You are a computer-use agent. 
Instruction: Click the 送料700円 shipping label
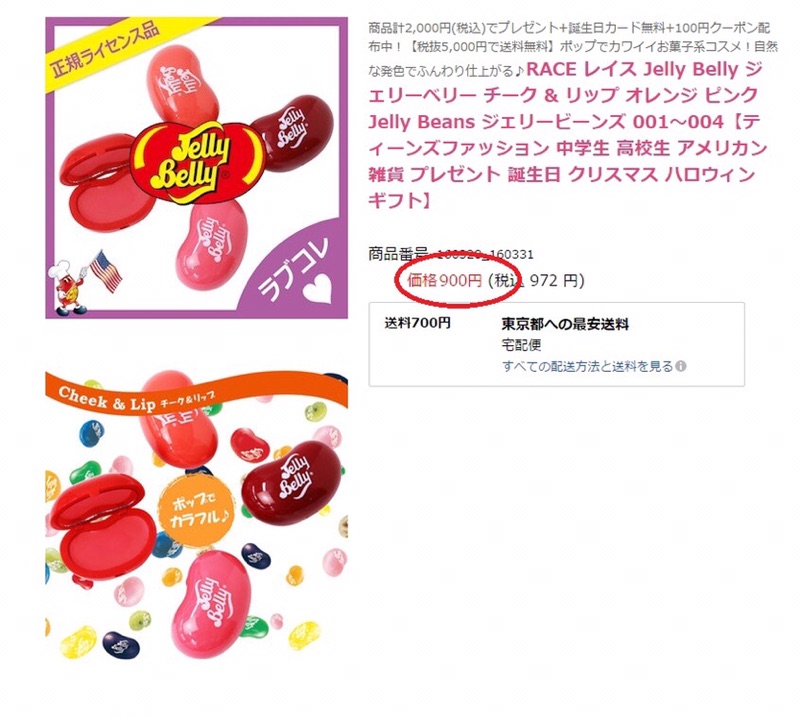coord(417,323)
